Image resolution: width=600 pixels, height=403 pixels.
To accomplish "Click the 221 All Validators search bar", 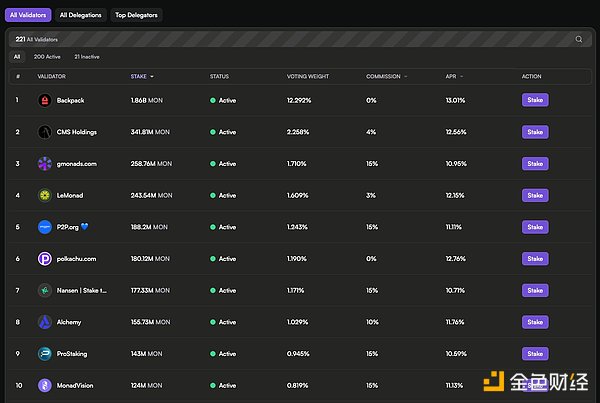I will [x=300, y=39].
